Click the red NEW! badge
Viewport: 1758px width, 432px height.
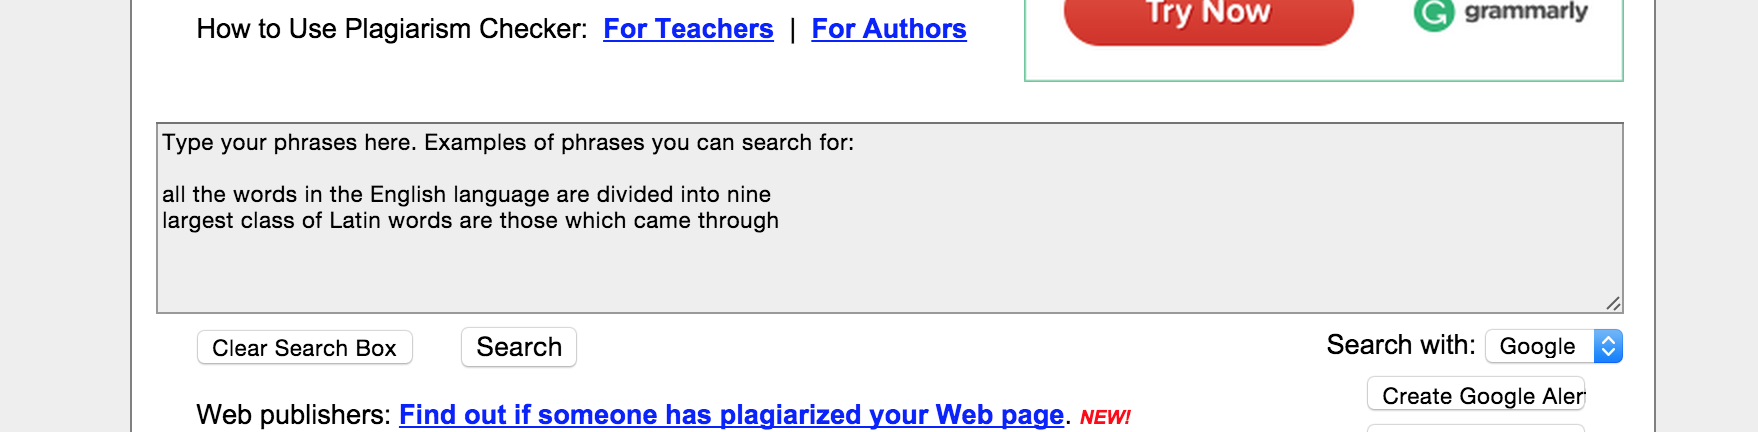[1105, 417]
